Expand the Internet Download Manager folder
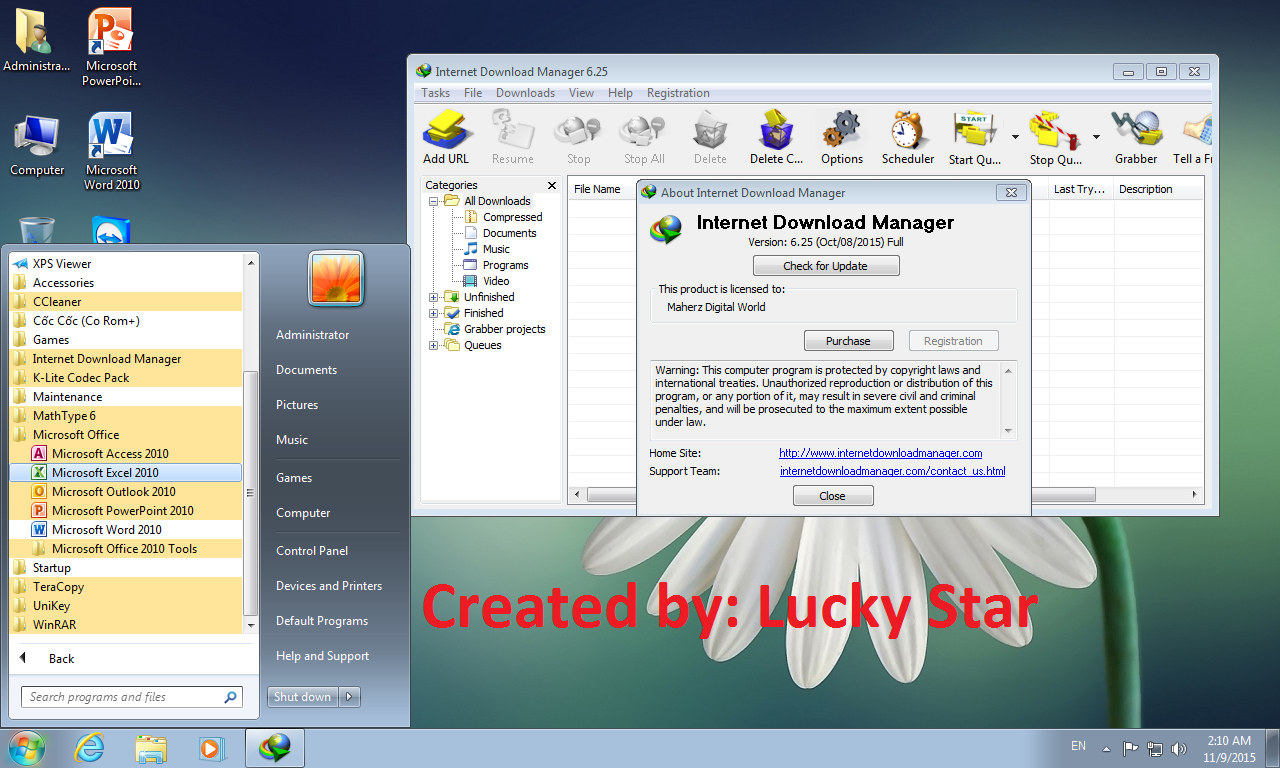The width and height of the screenshot is (1280, 768). pyautogui.click(x=125, y=359)
